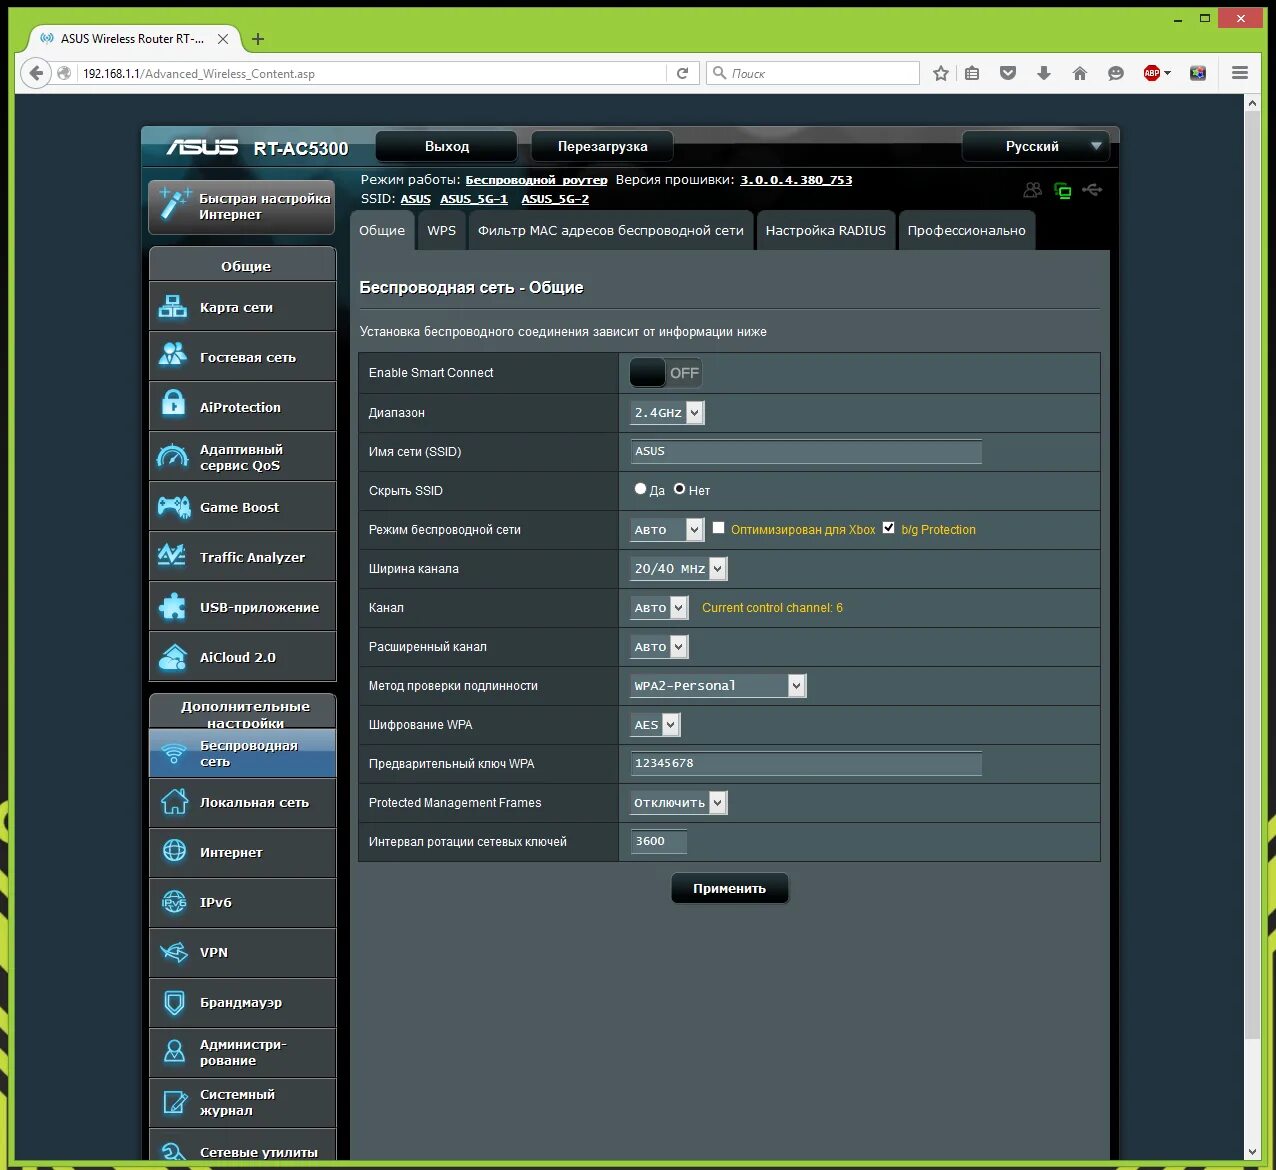Open firmware version 3.0.0.4.380_753 link
Screen dimensions: 1276x1170
click(x=796, y=180)
